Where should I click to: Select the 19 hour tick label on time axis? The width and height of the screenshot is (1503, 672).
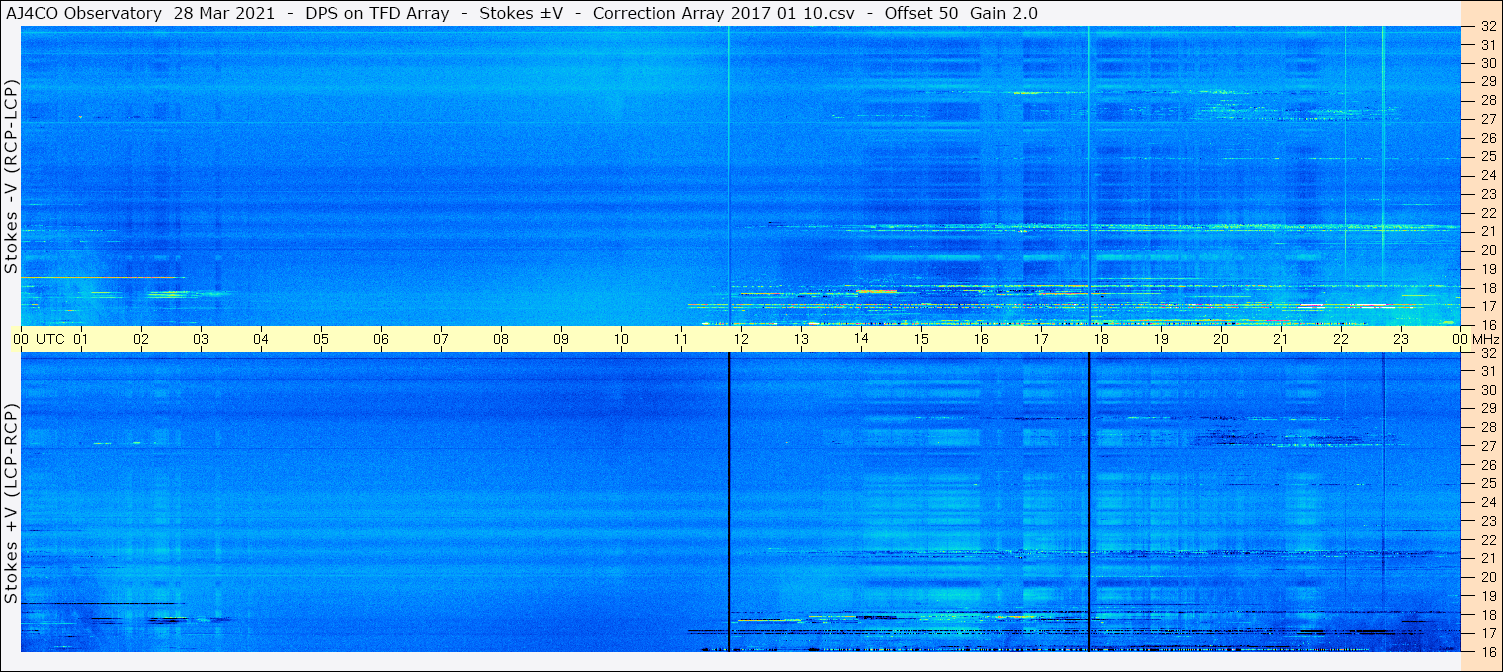tap(1161, 340)
